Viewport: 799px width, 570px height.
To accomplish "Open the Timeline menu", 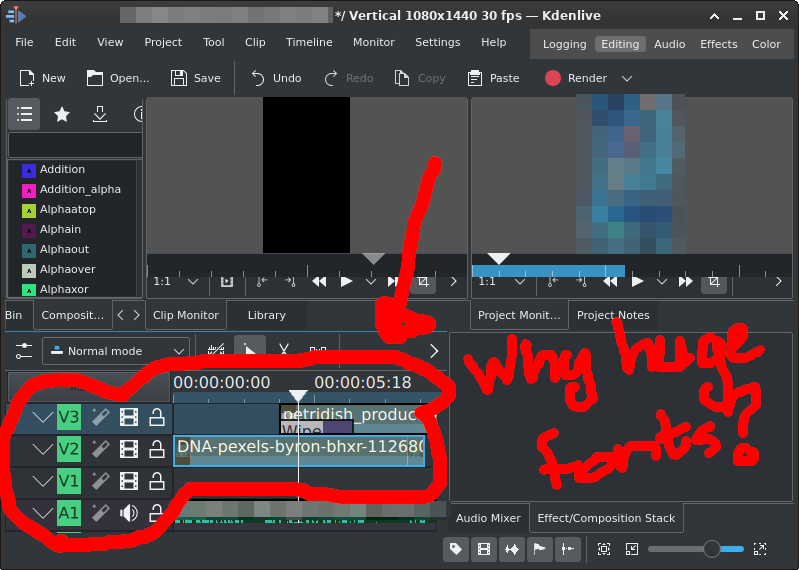I will tap(309, 42).
